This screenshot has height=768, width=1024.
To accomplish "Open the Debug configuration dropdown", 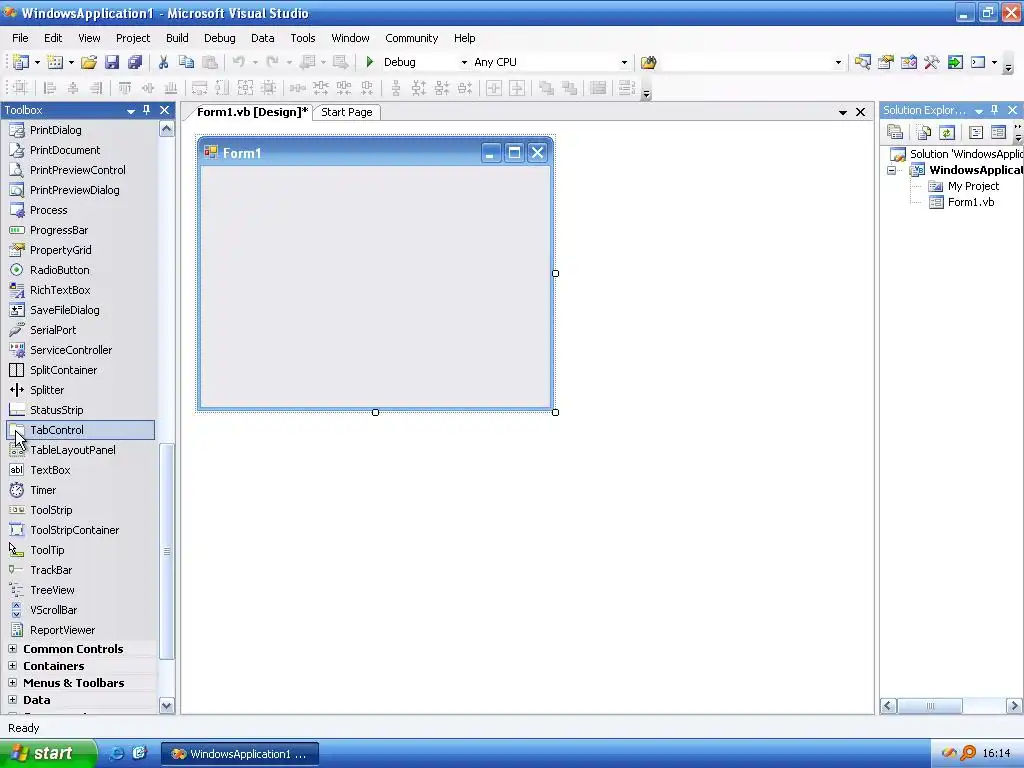I will click(x=464, y=63).
